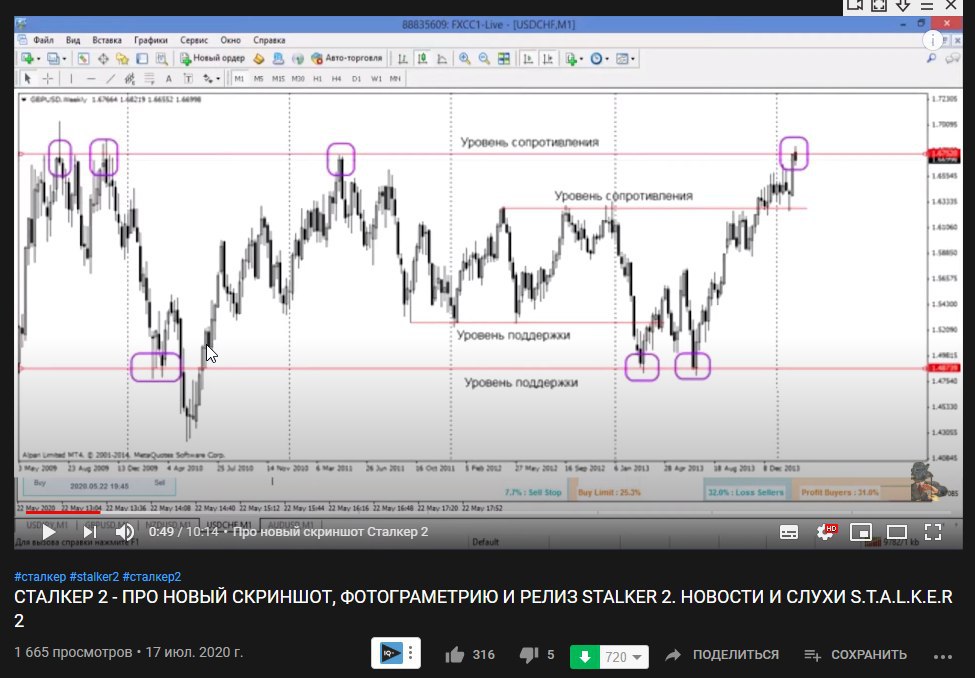Zoom out on the chart
This screenshot has height=678, width=975.
pyautogui.click(x=484, y=58)
